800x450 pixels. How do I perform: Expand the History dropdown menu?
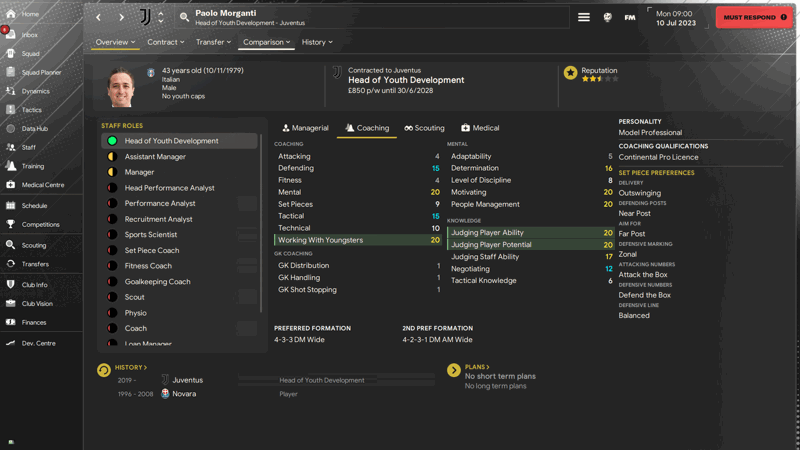click(317, 42)
